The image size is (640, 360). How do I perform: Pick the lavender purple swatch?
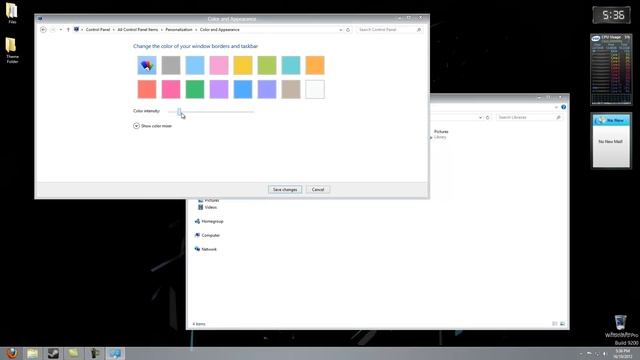(x=219, y=89)
